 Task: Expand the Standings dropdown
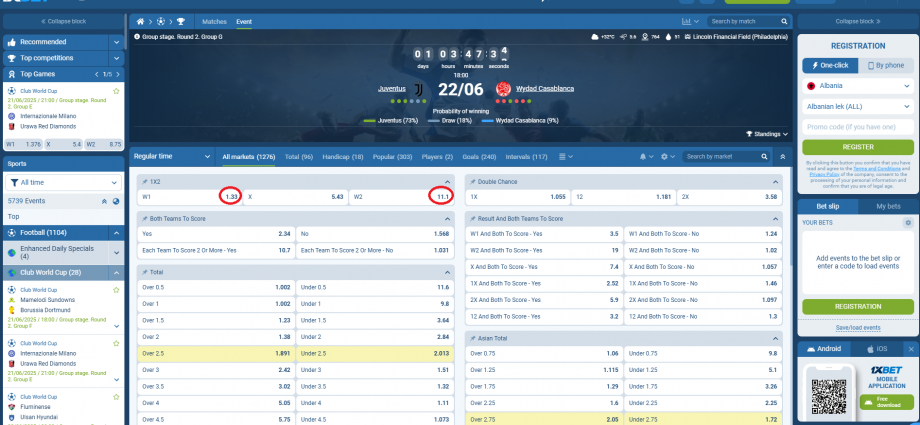click(766, 134)
